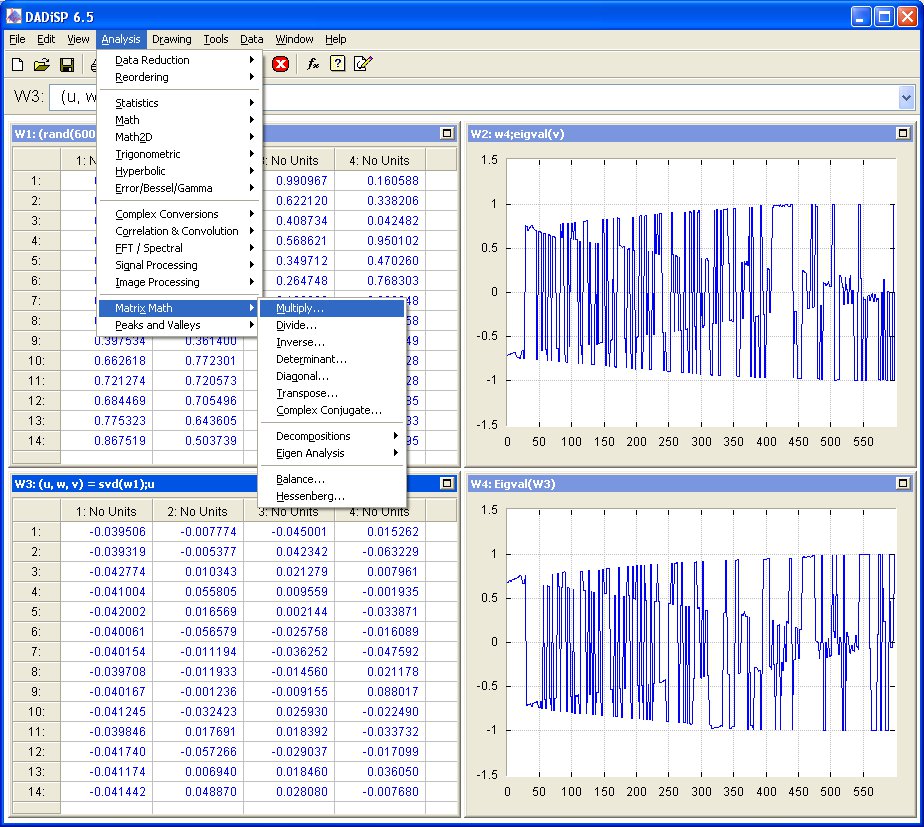
Task: Choose Determinant... matrix option
Action: click(x=332, y=360)
